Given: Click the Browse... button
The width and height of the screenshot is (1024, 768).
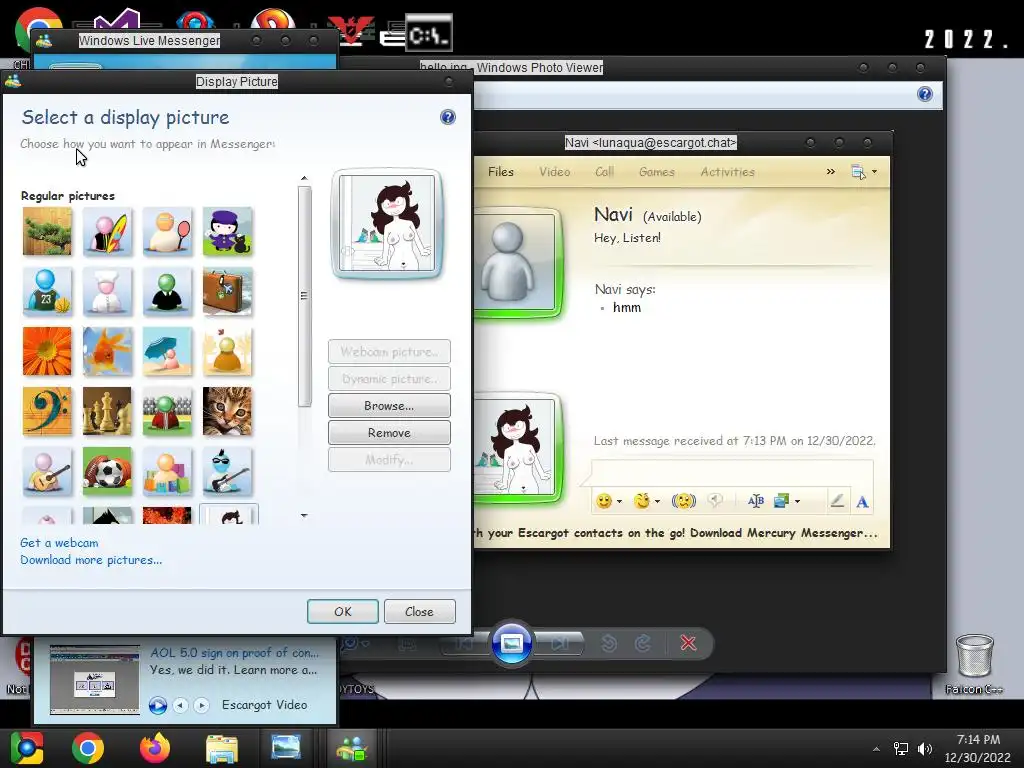Looking at the screenshot, I should click(389, 406).
